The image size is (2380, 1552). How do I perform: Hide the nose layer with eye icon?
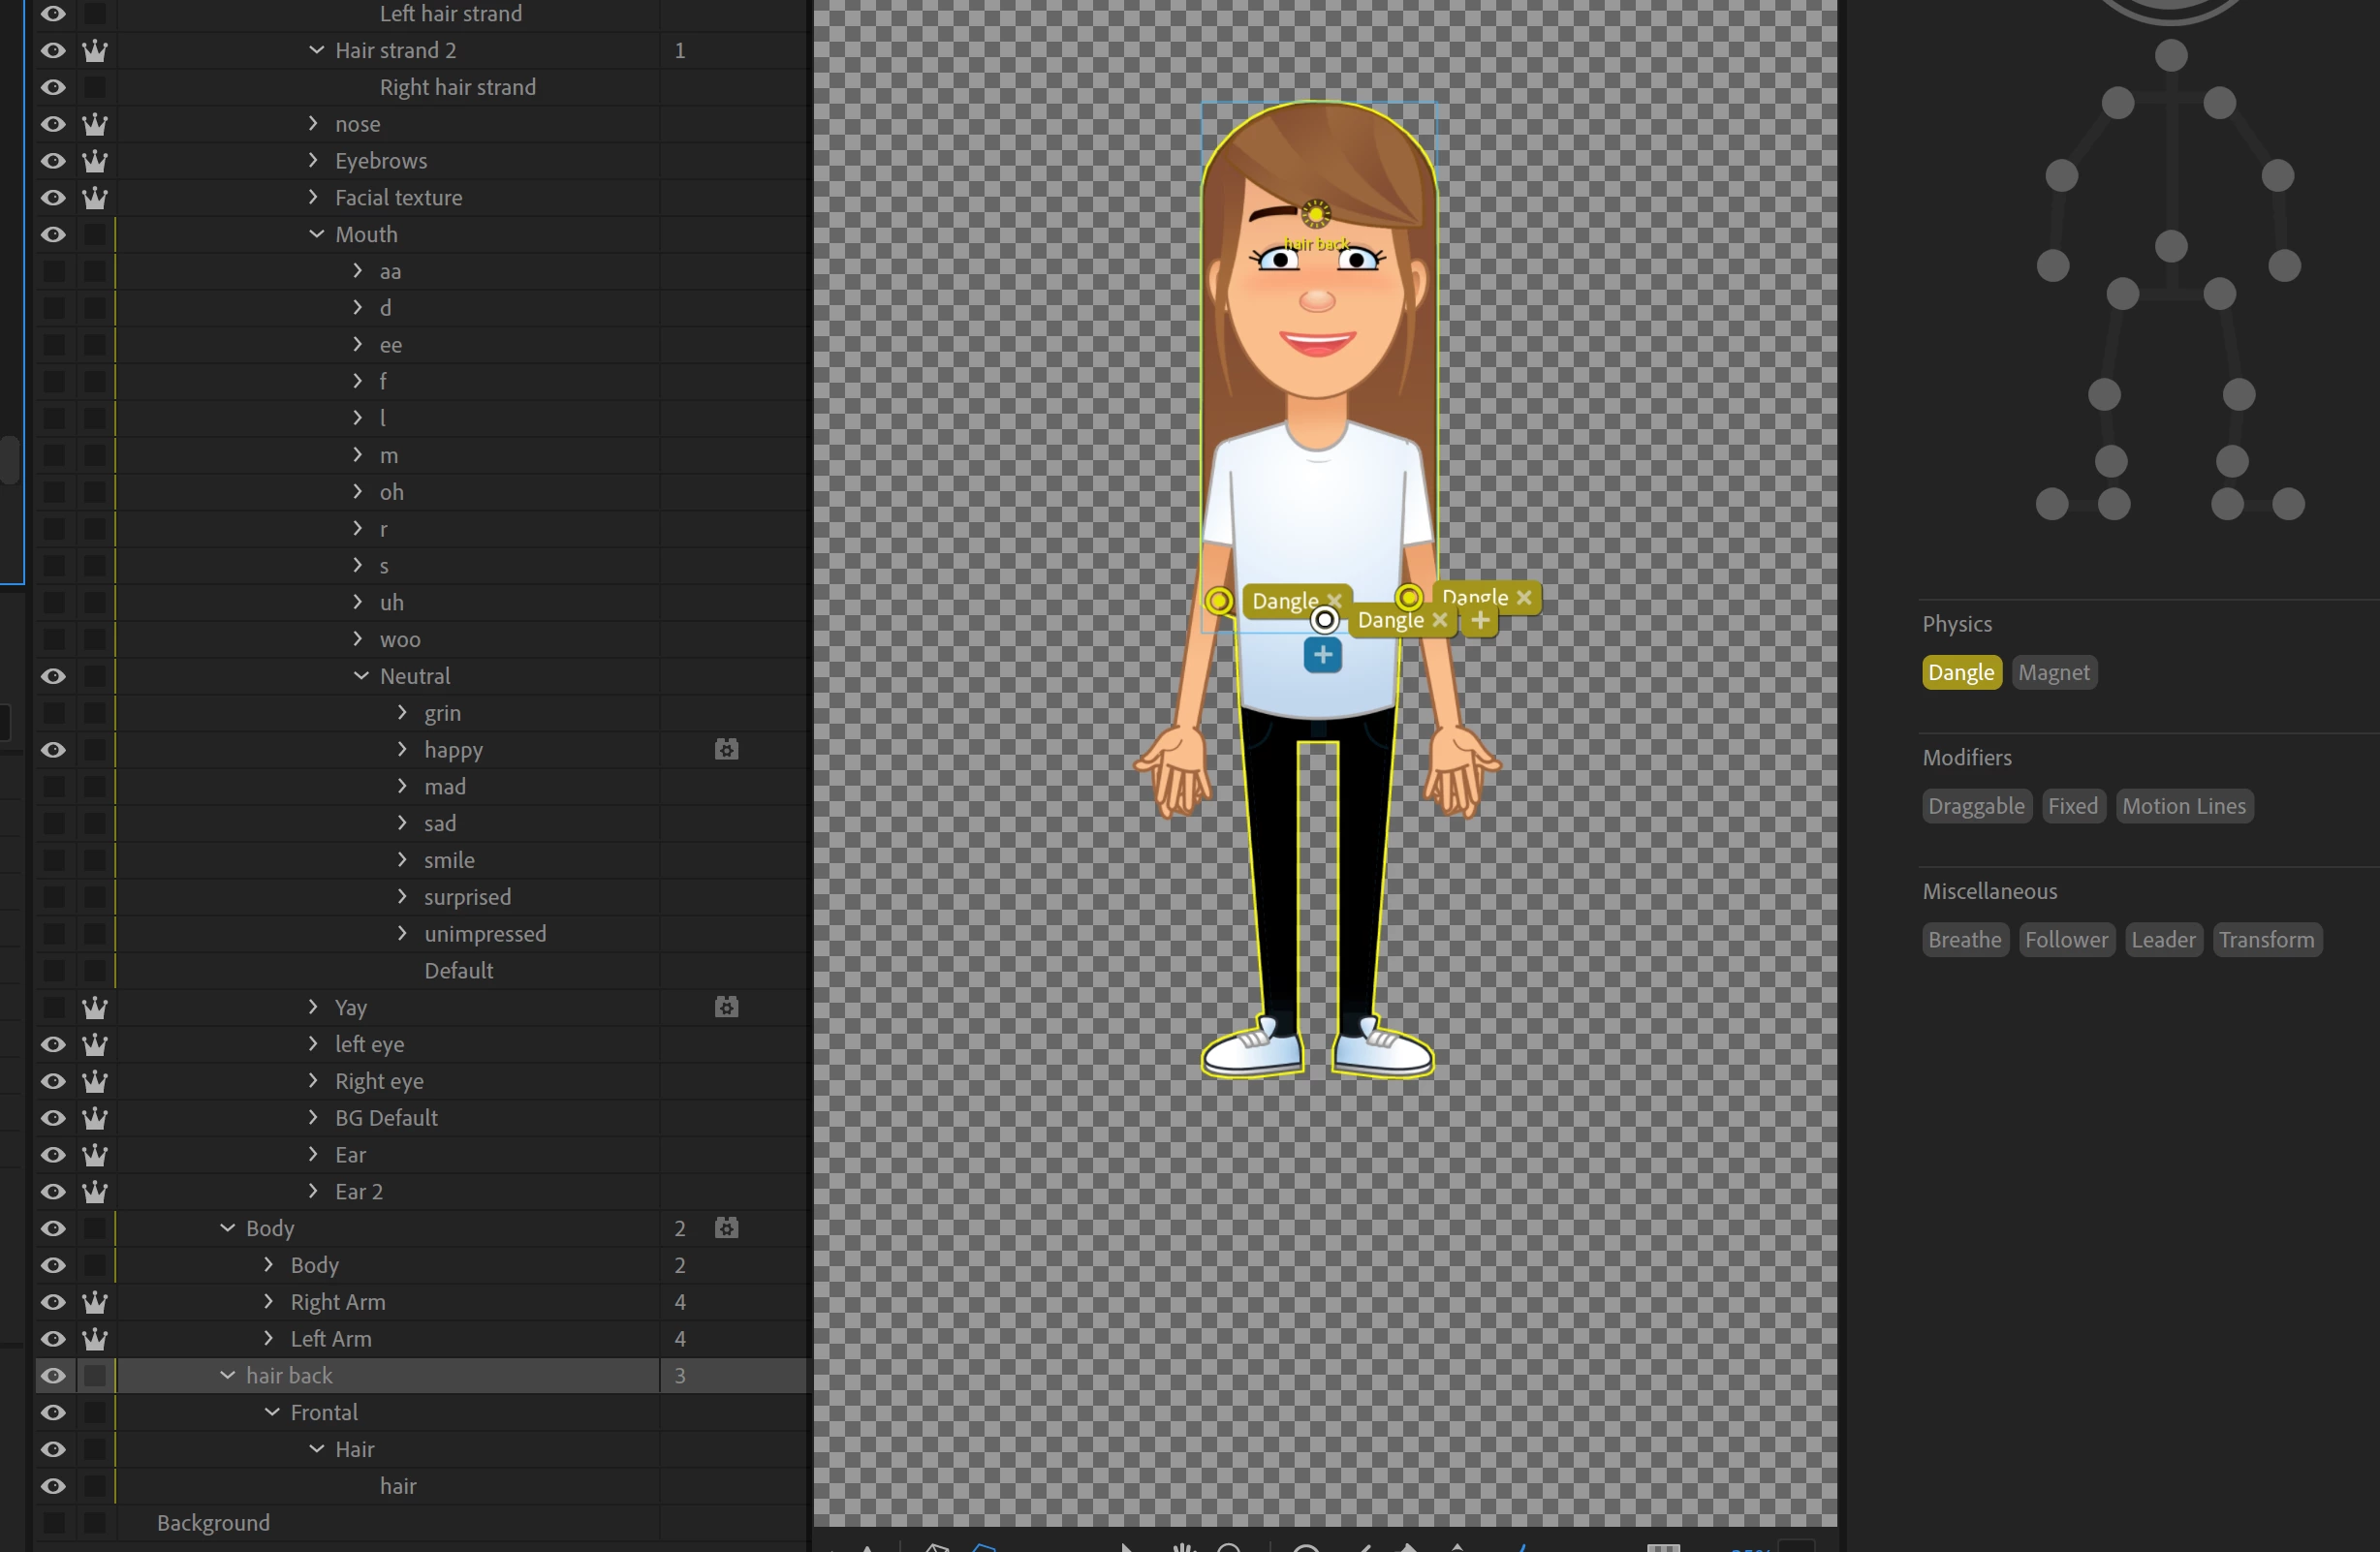click(x=53, y=124)
